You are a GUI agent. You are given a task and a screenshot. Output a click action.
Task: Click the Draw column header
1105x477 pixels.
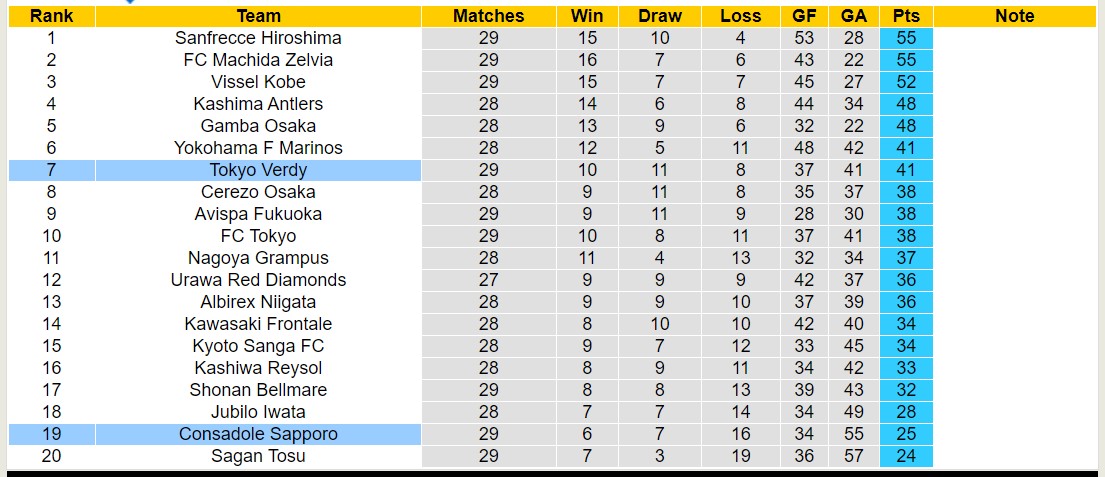click(660, 16)
